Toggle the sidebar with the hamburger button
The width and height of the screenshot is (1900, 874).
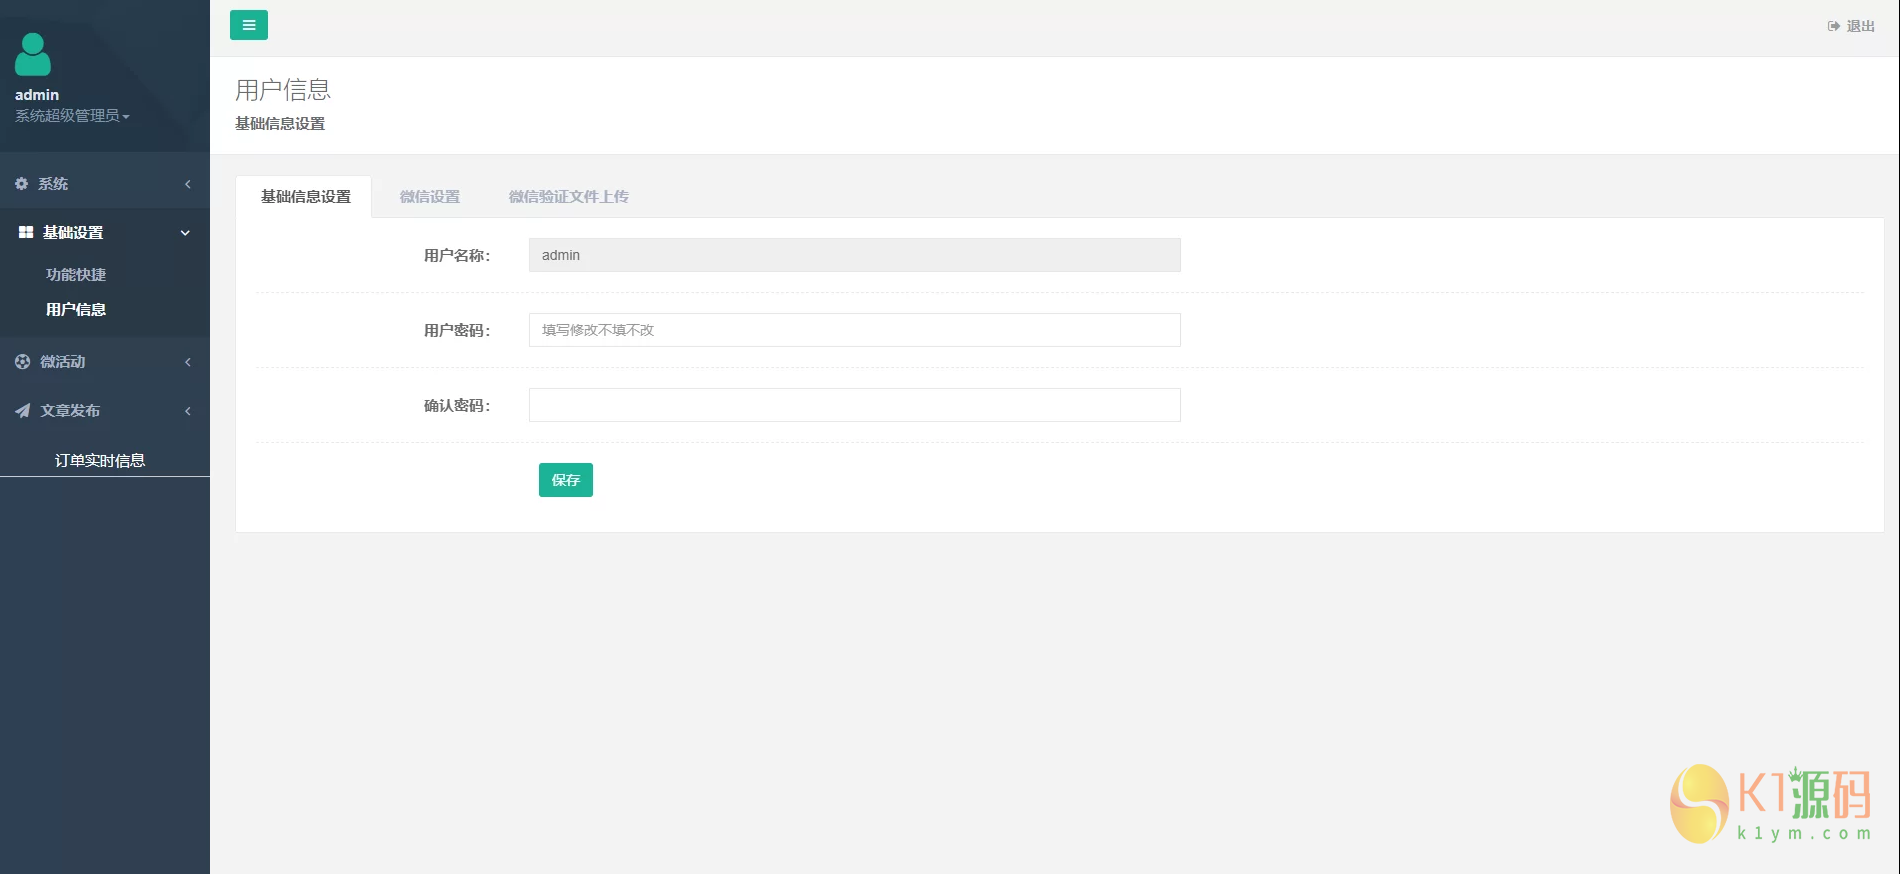click(x=249, y=25)
